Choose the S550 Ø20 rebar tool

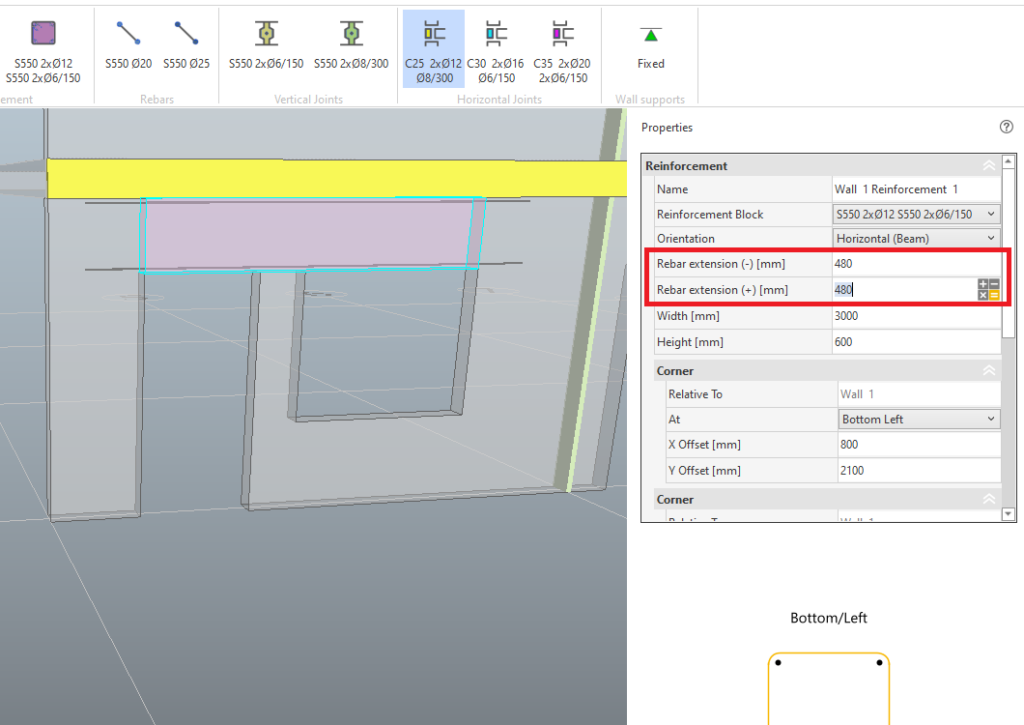(128, 34)
